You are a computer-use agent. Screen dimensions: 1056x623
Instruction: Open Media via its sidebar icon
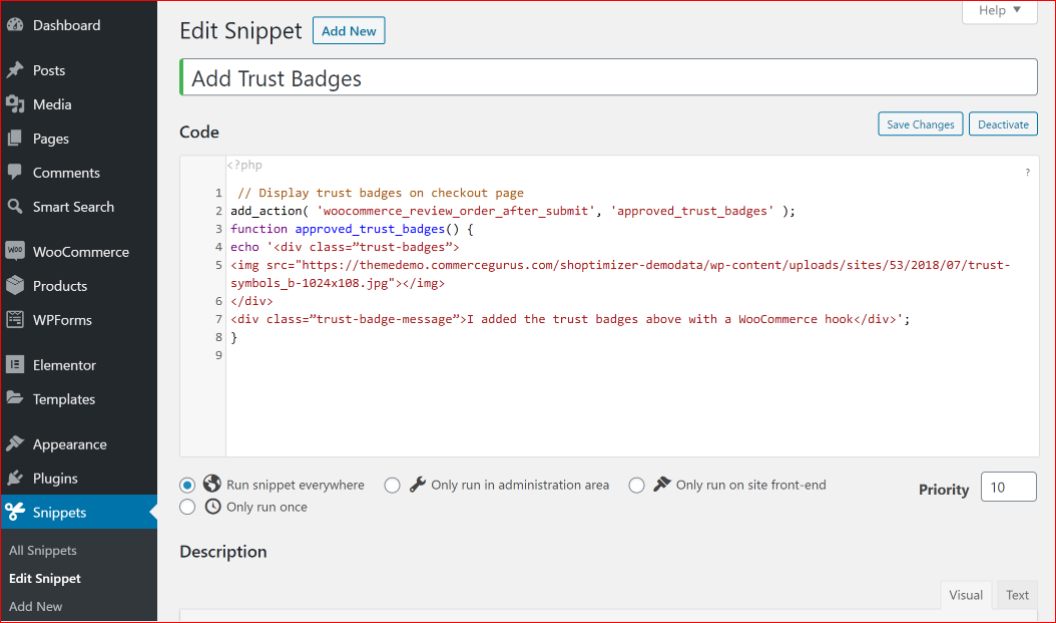click(x=15, y=104)
